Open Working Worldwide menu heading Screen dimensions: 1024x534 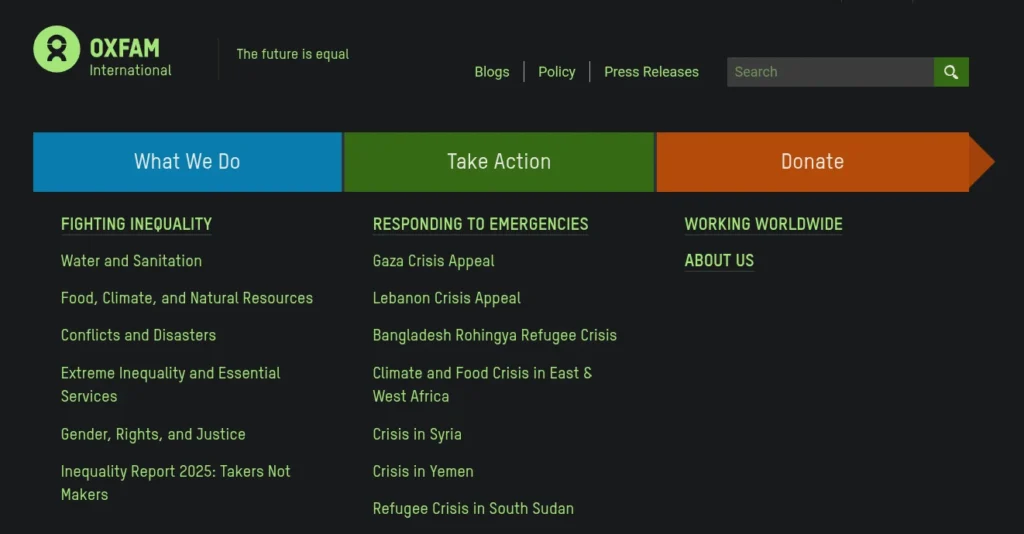pos(763,224)
